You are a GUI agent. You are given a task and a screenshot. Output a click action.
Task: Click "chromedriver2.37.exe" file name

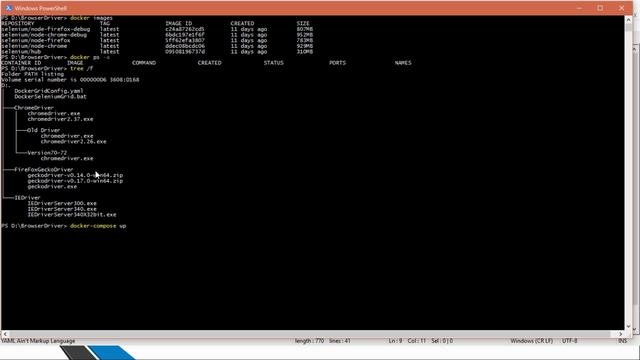[x=60, y=119]
